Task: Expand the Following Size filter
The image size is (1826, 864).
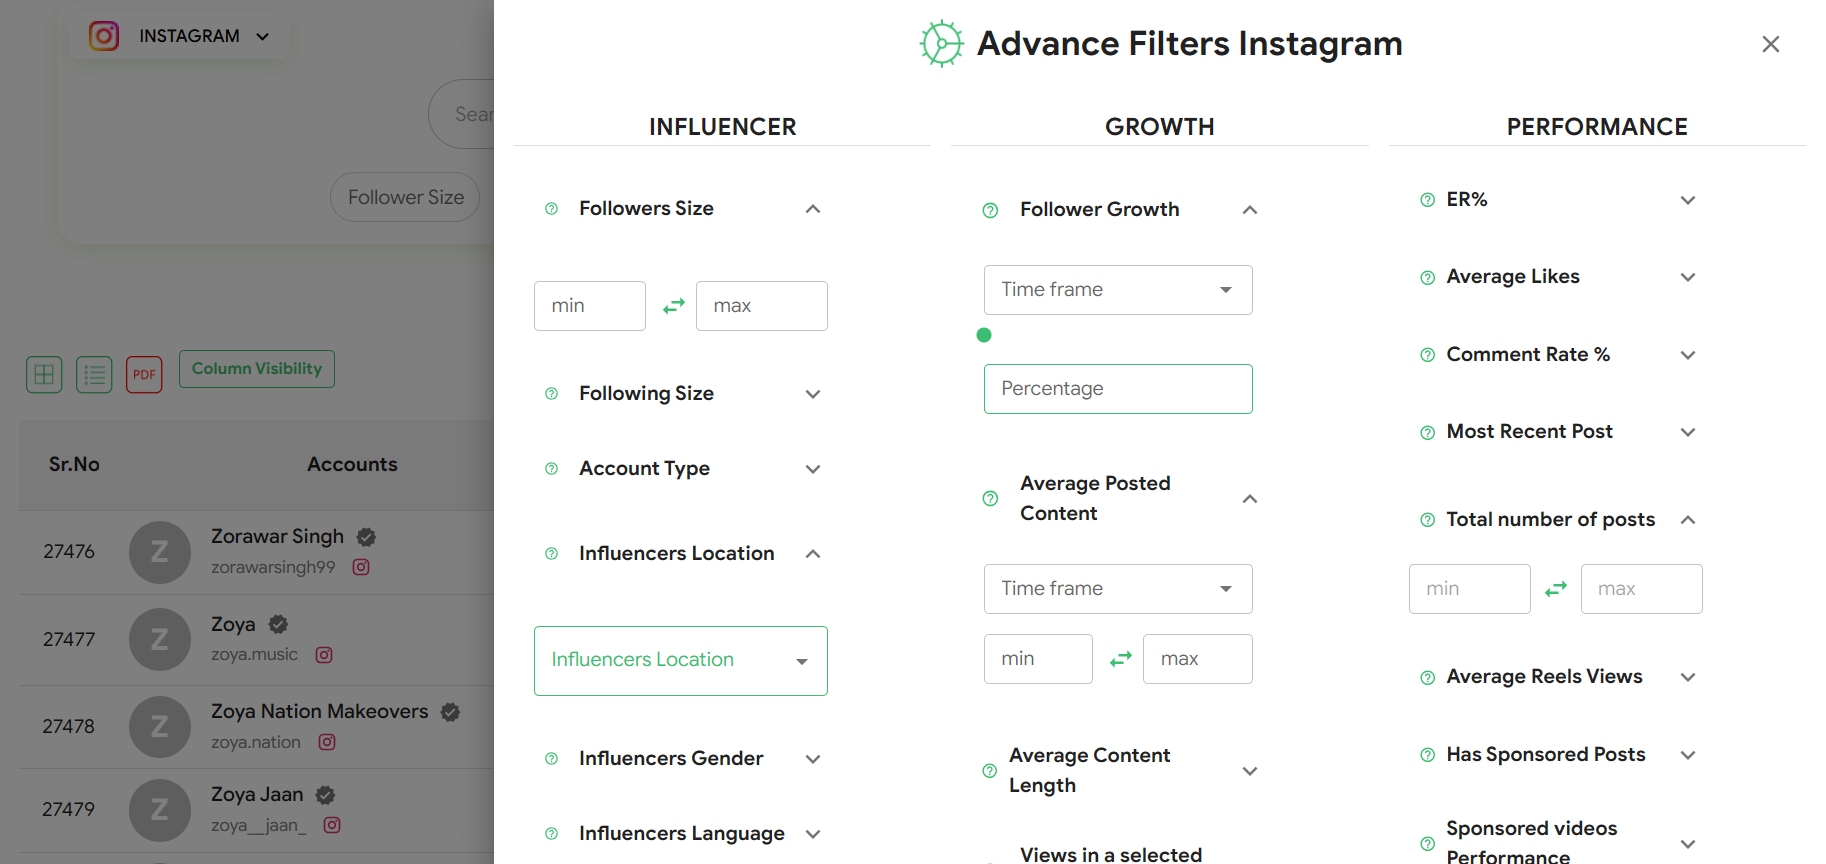Action: pos(813,394)
